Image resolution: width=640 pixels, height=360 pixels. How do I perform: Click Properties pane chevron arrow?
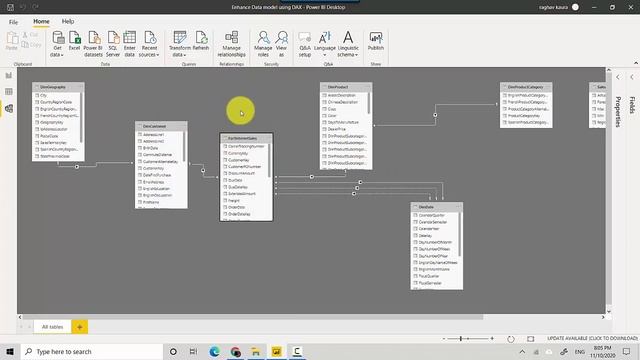pos(618,77)
